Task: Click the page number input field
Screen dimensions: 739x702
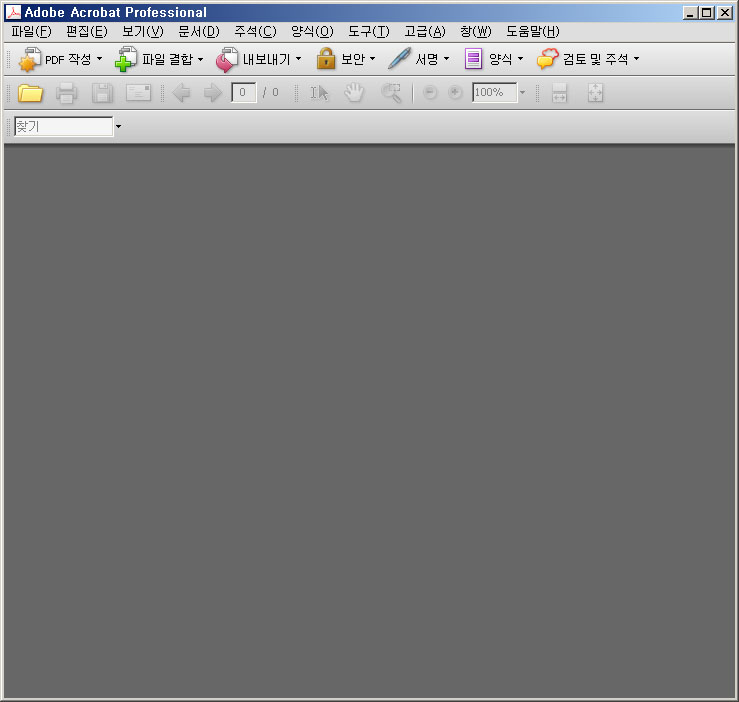Action: click(x=243, y=92)
